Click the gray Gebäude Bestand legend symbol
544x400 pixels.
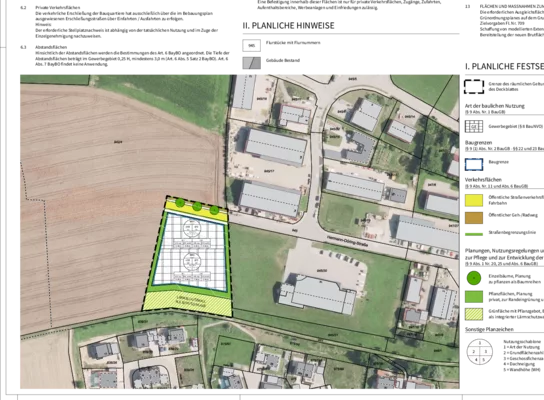click(252, 63)
